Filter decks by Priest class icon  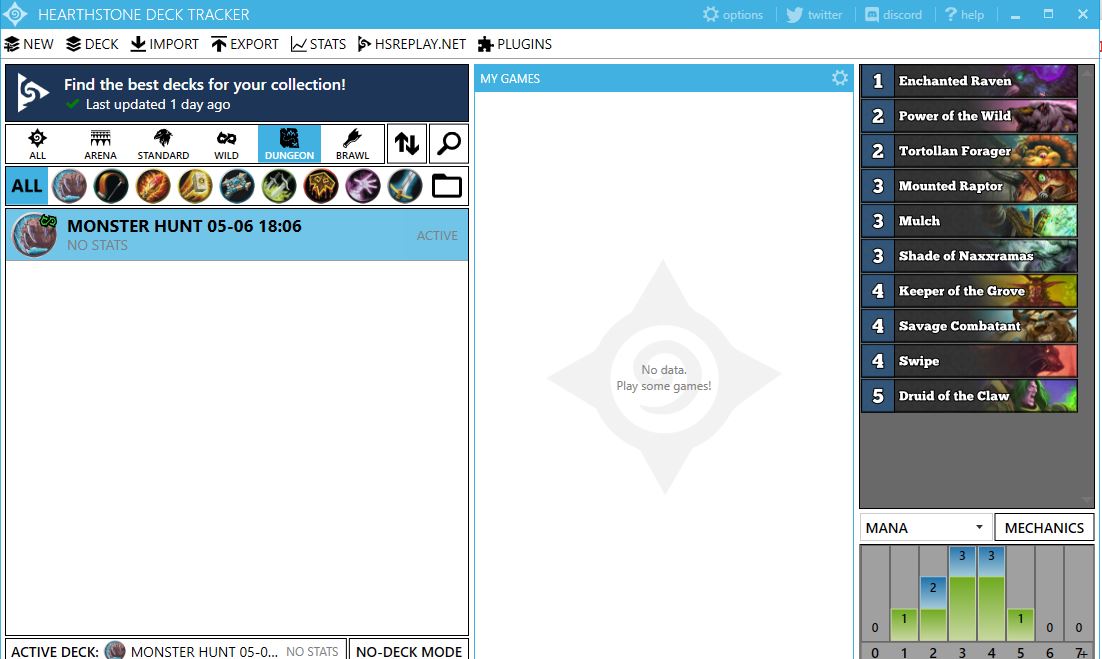click(x=237, y=186)
